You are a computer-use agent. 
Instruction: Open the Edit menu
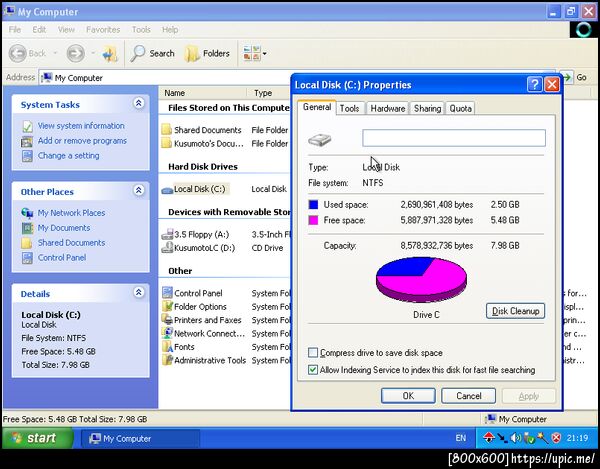click(x=39, y=29)
